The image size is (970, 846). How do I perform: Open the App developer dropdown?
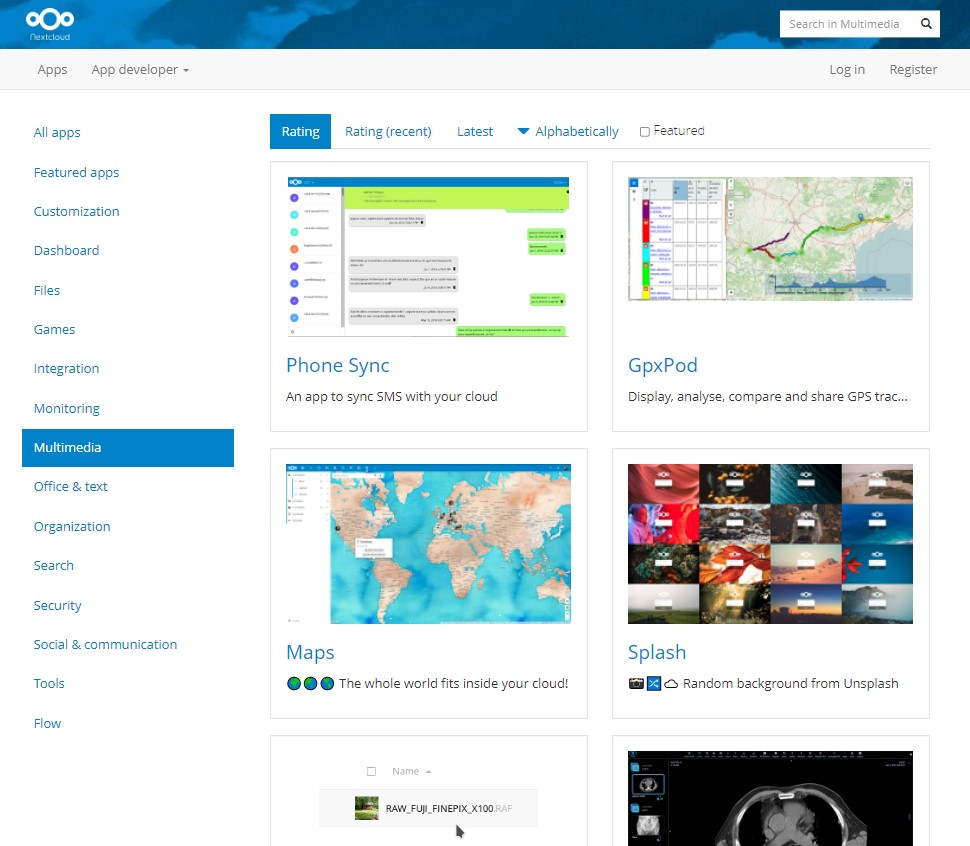(139, 69)
